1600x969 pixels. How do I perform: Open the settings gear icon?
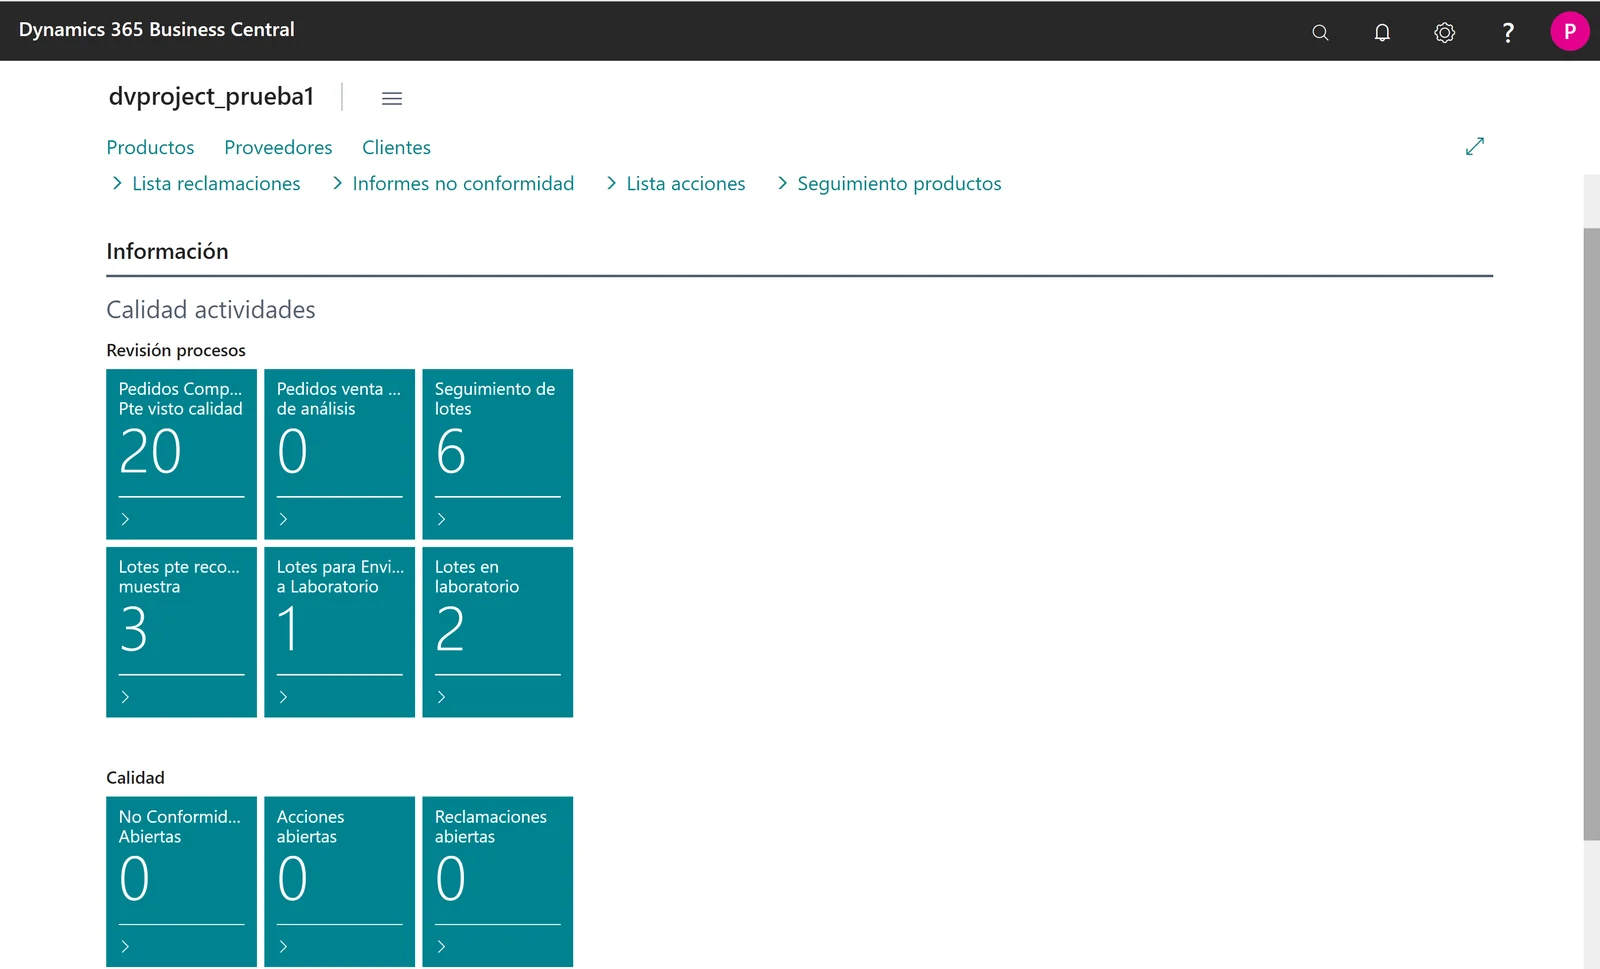[x=1444, y=32]
